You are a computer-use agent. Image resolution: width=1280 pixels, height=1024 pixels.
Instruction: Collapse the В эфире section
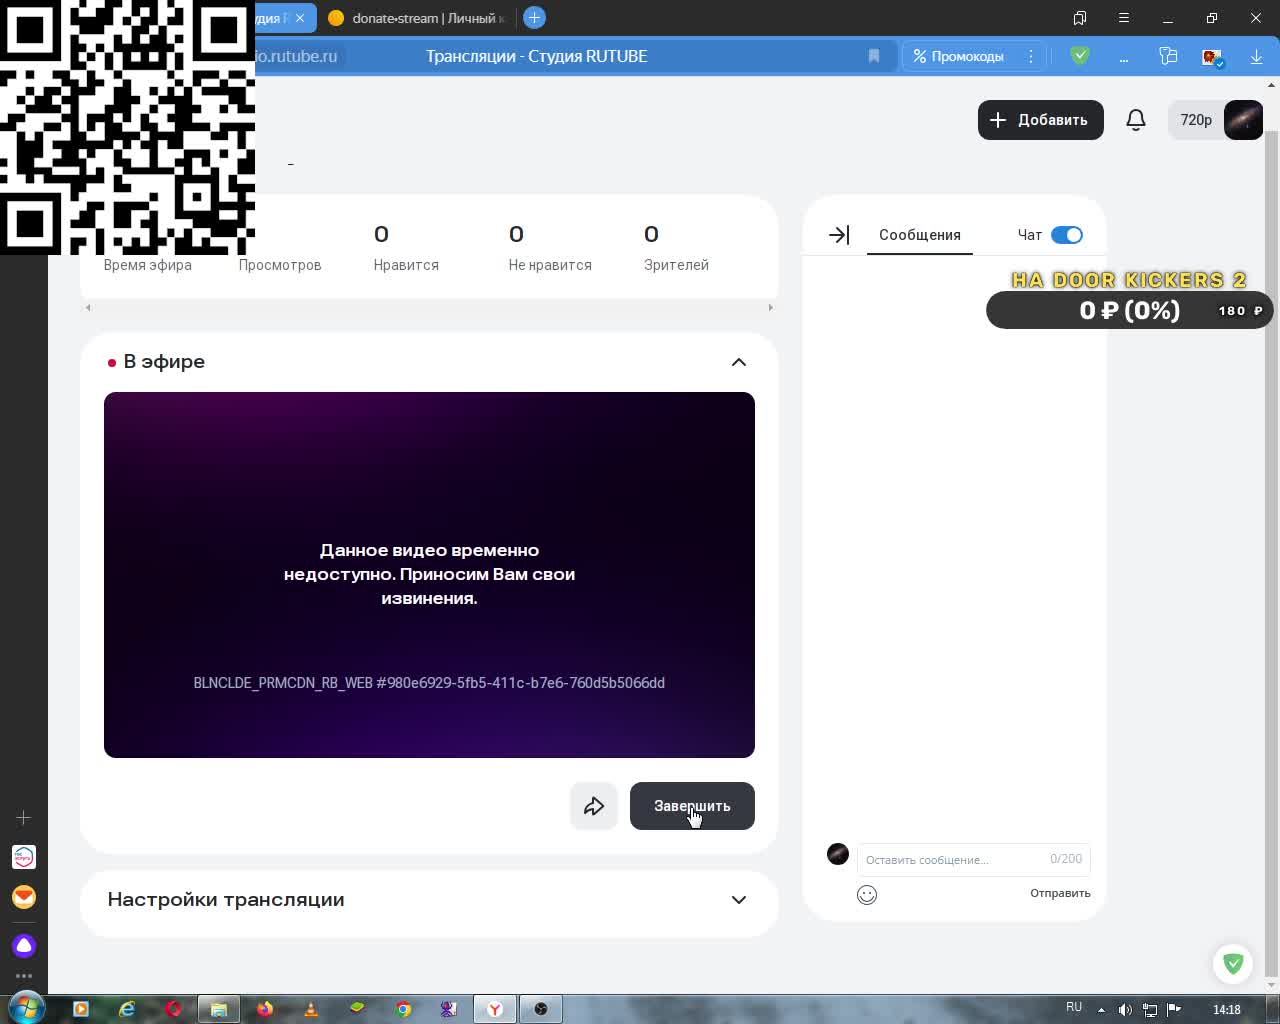tap(739, 362)
